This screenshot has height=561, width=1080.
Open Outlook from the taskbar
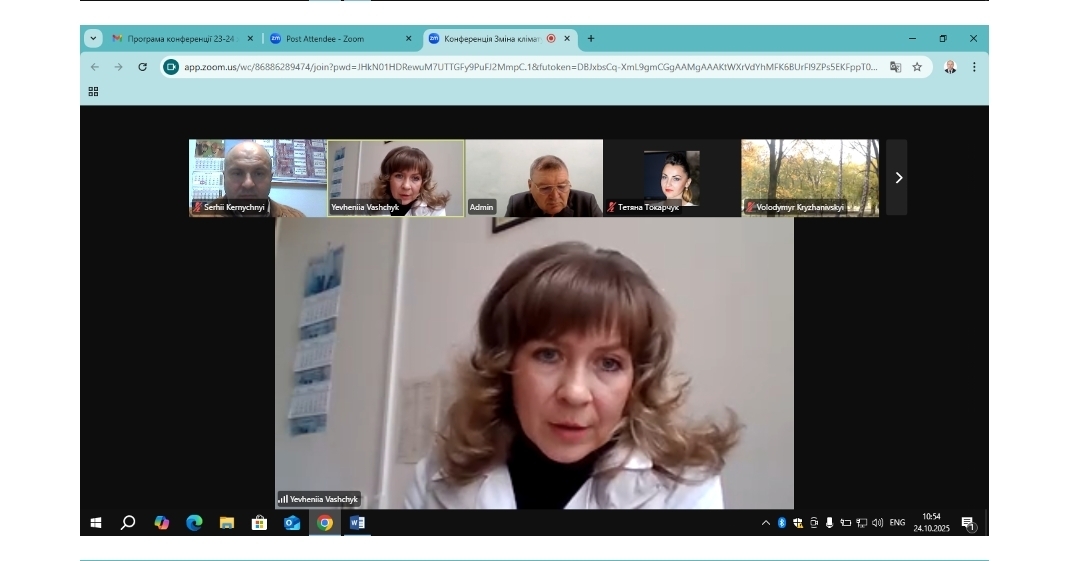pos(292,522)
